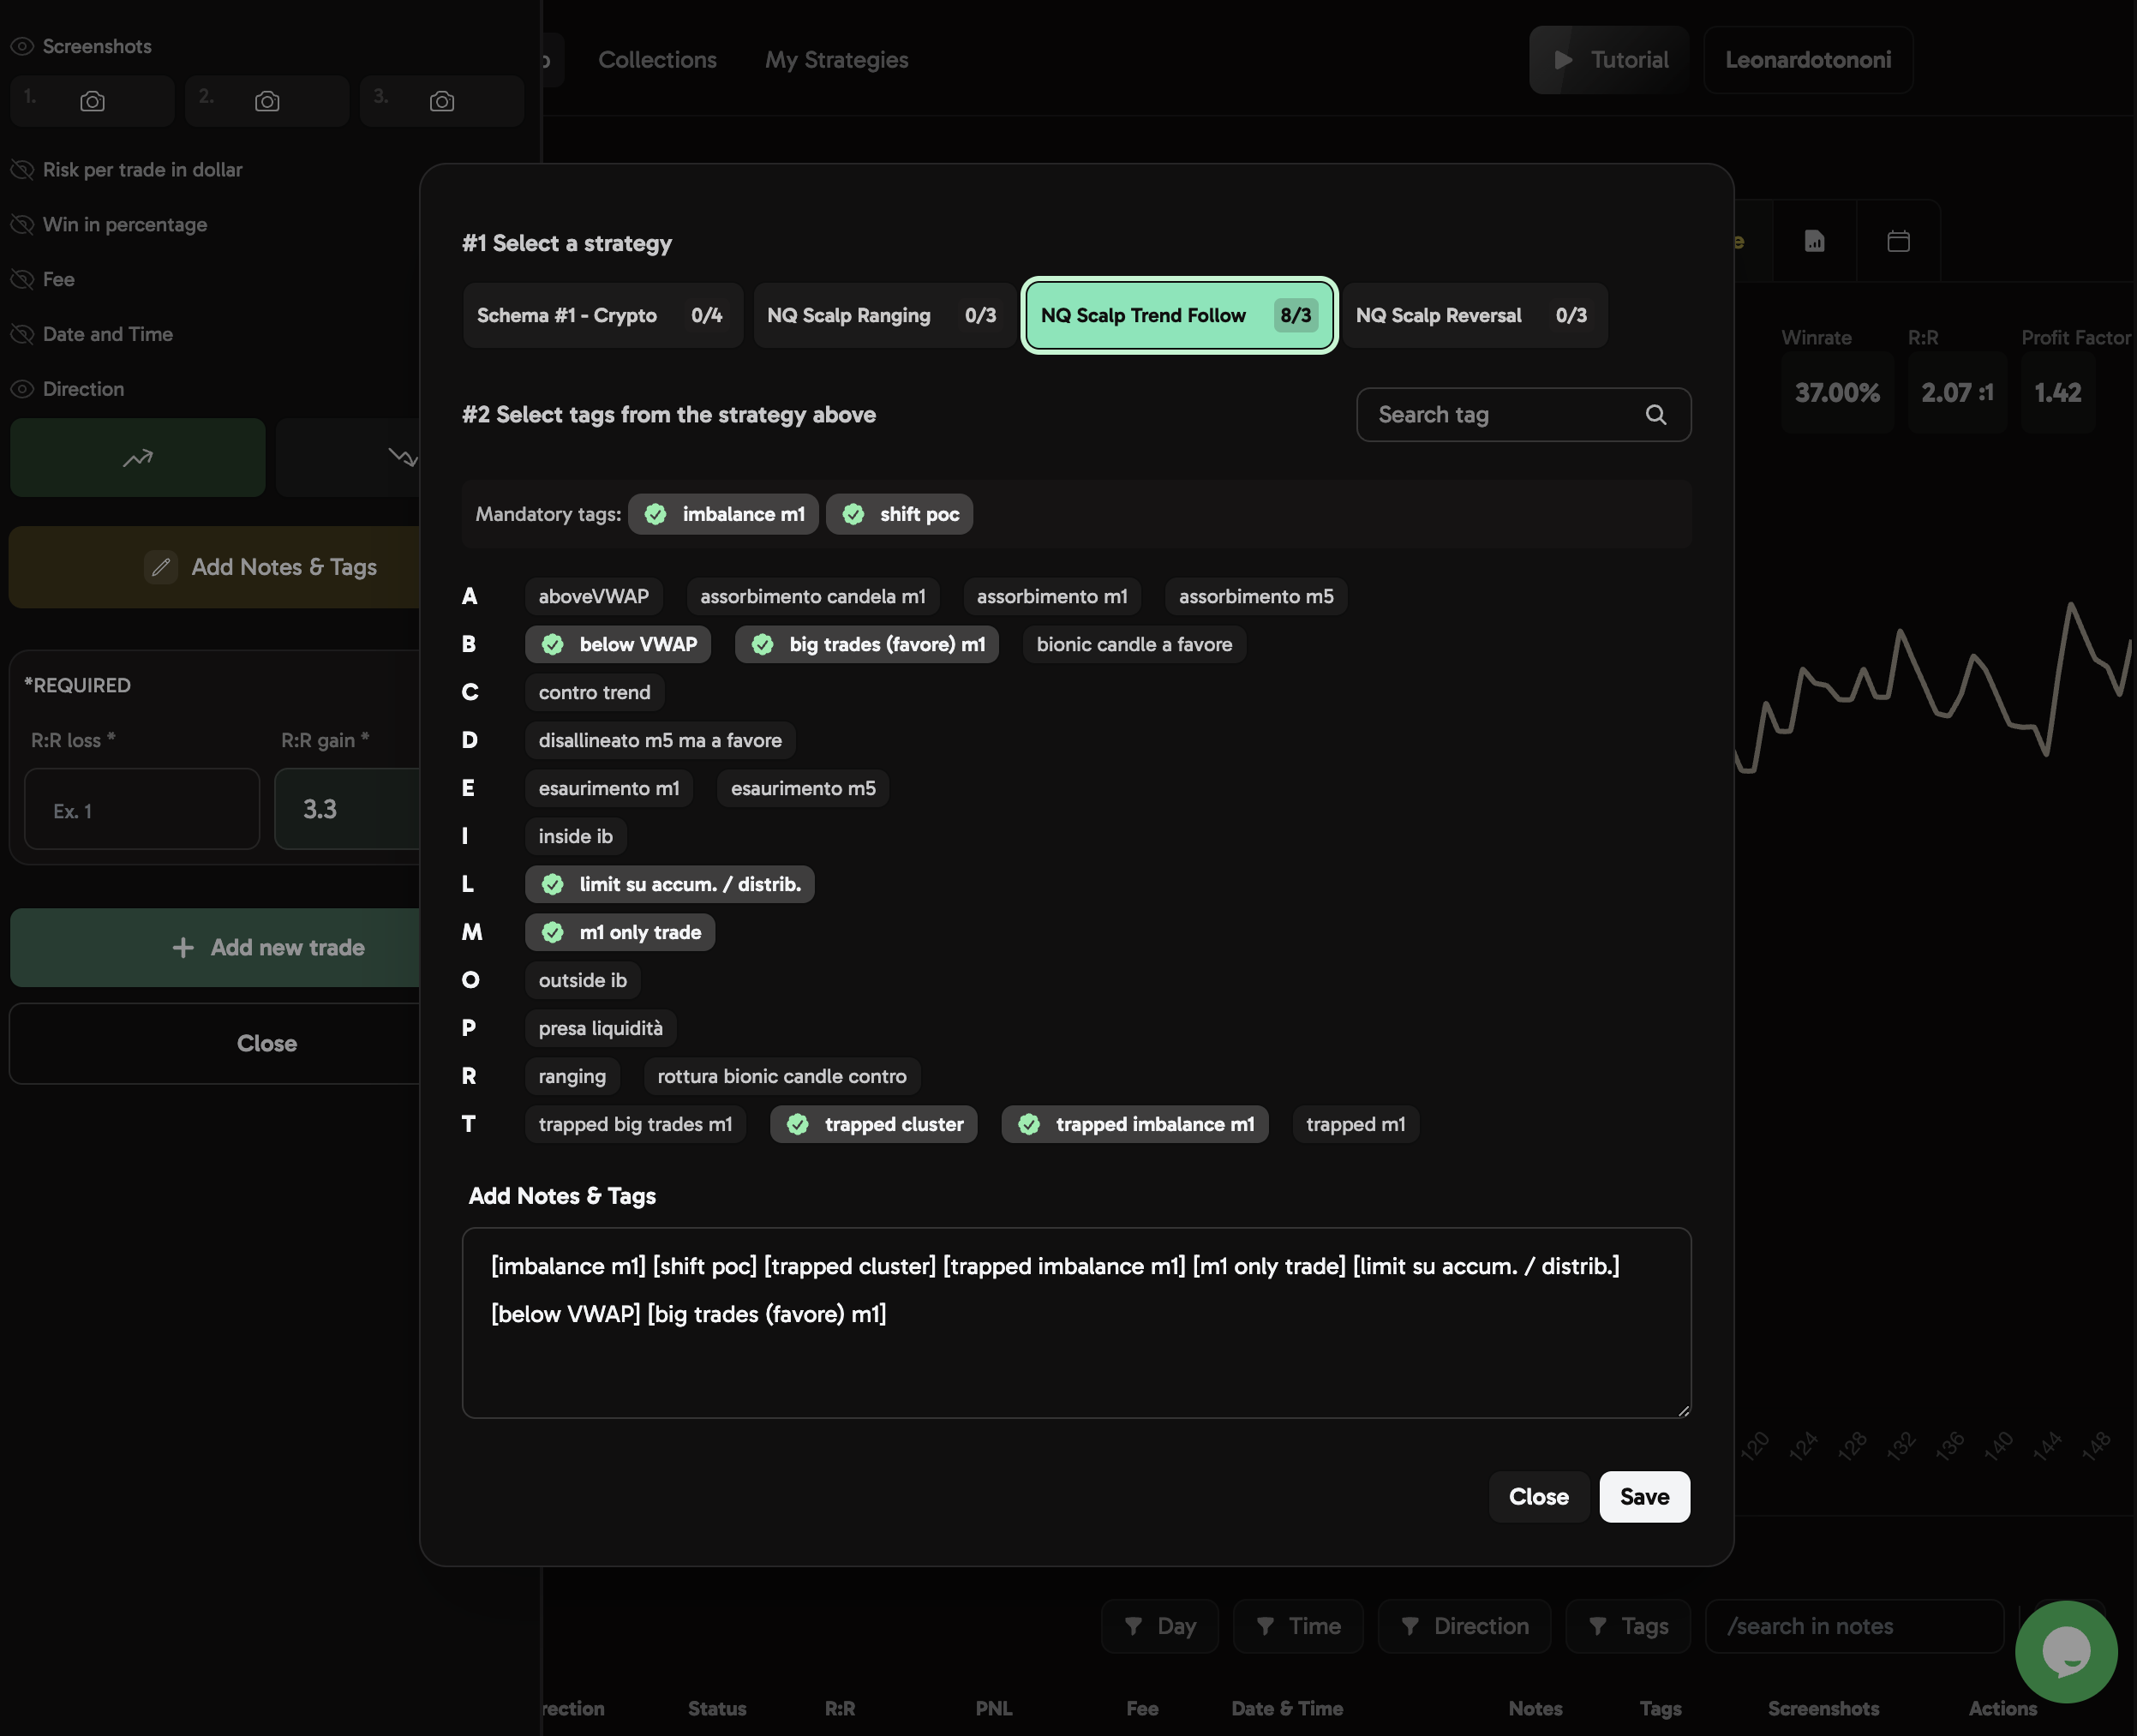Click the Time filter funnel icon
Image resolution: width=2137 pixels, height=1736 pixels.
click(x=1265, y=1626)
